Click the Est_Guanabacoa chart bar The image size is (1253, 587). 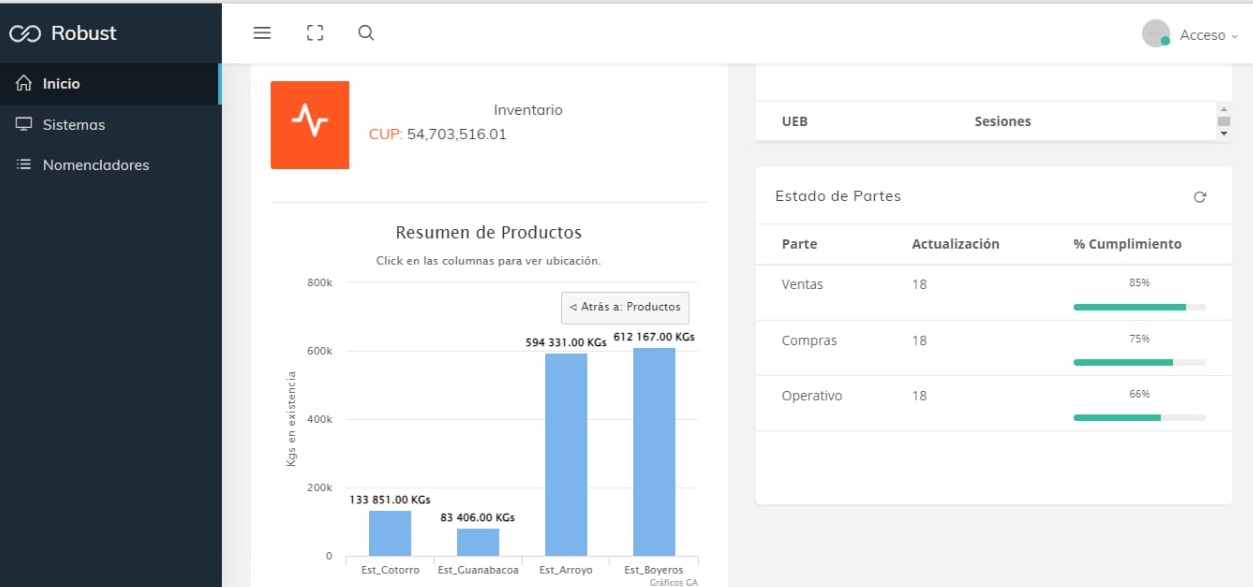click(x=478, y=542)
